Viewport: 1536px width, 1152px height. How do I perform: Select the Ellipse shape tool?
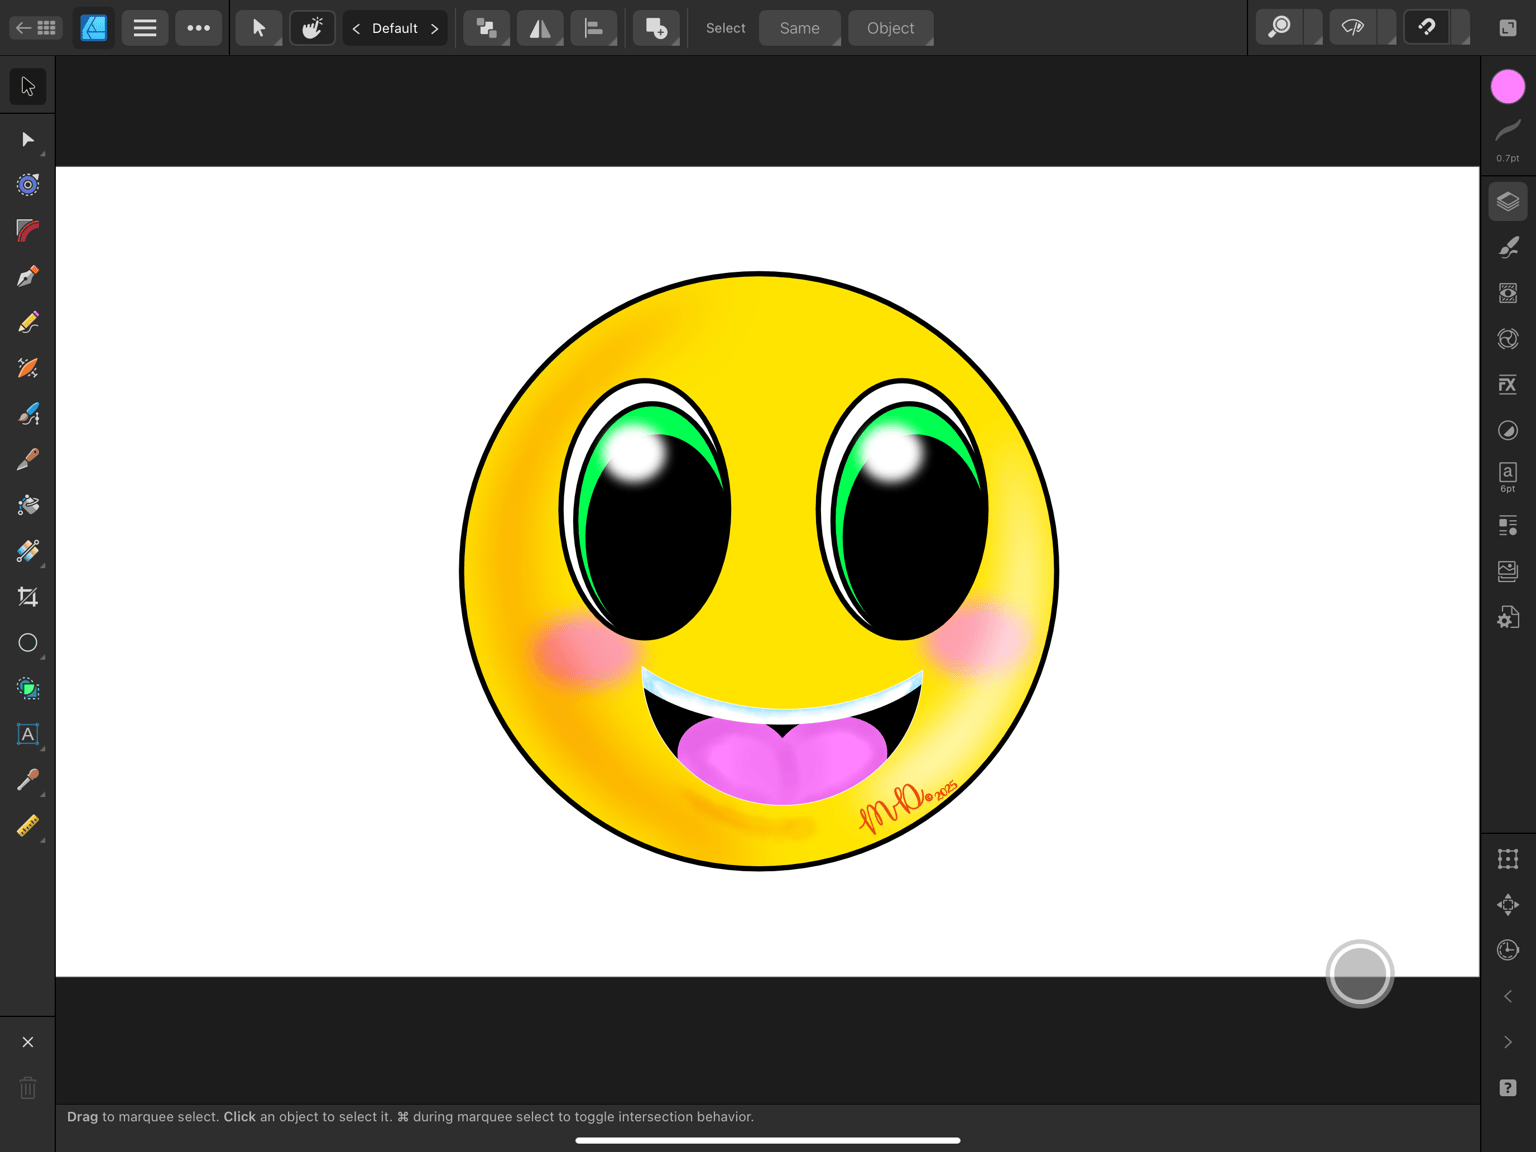(28, 643)
